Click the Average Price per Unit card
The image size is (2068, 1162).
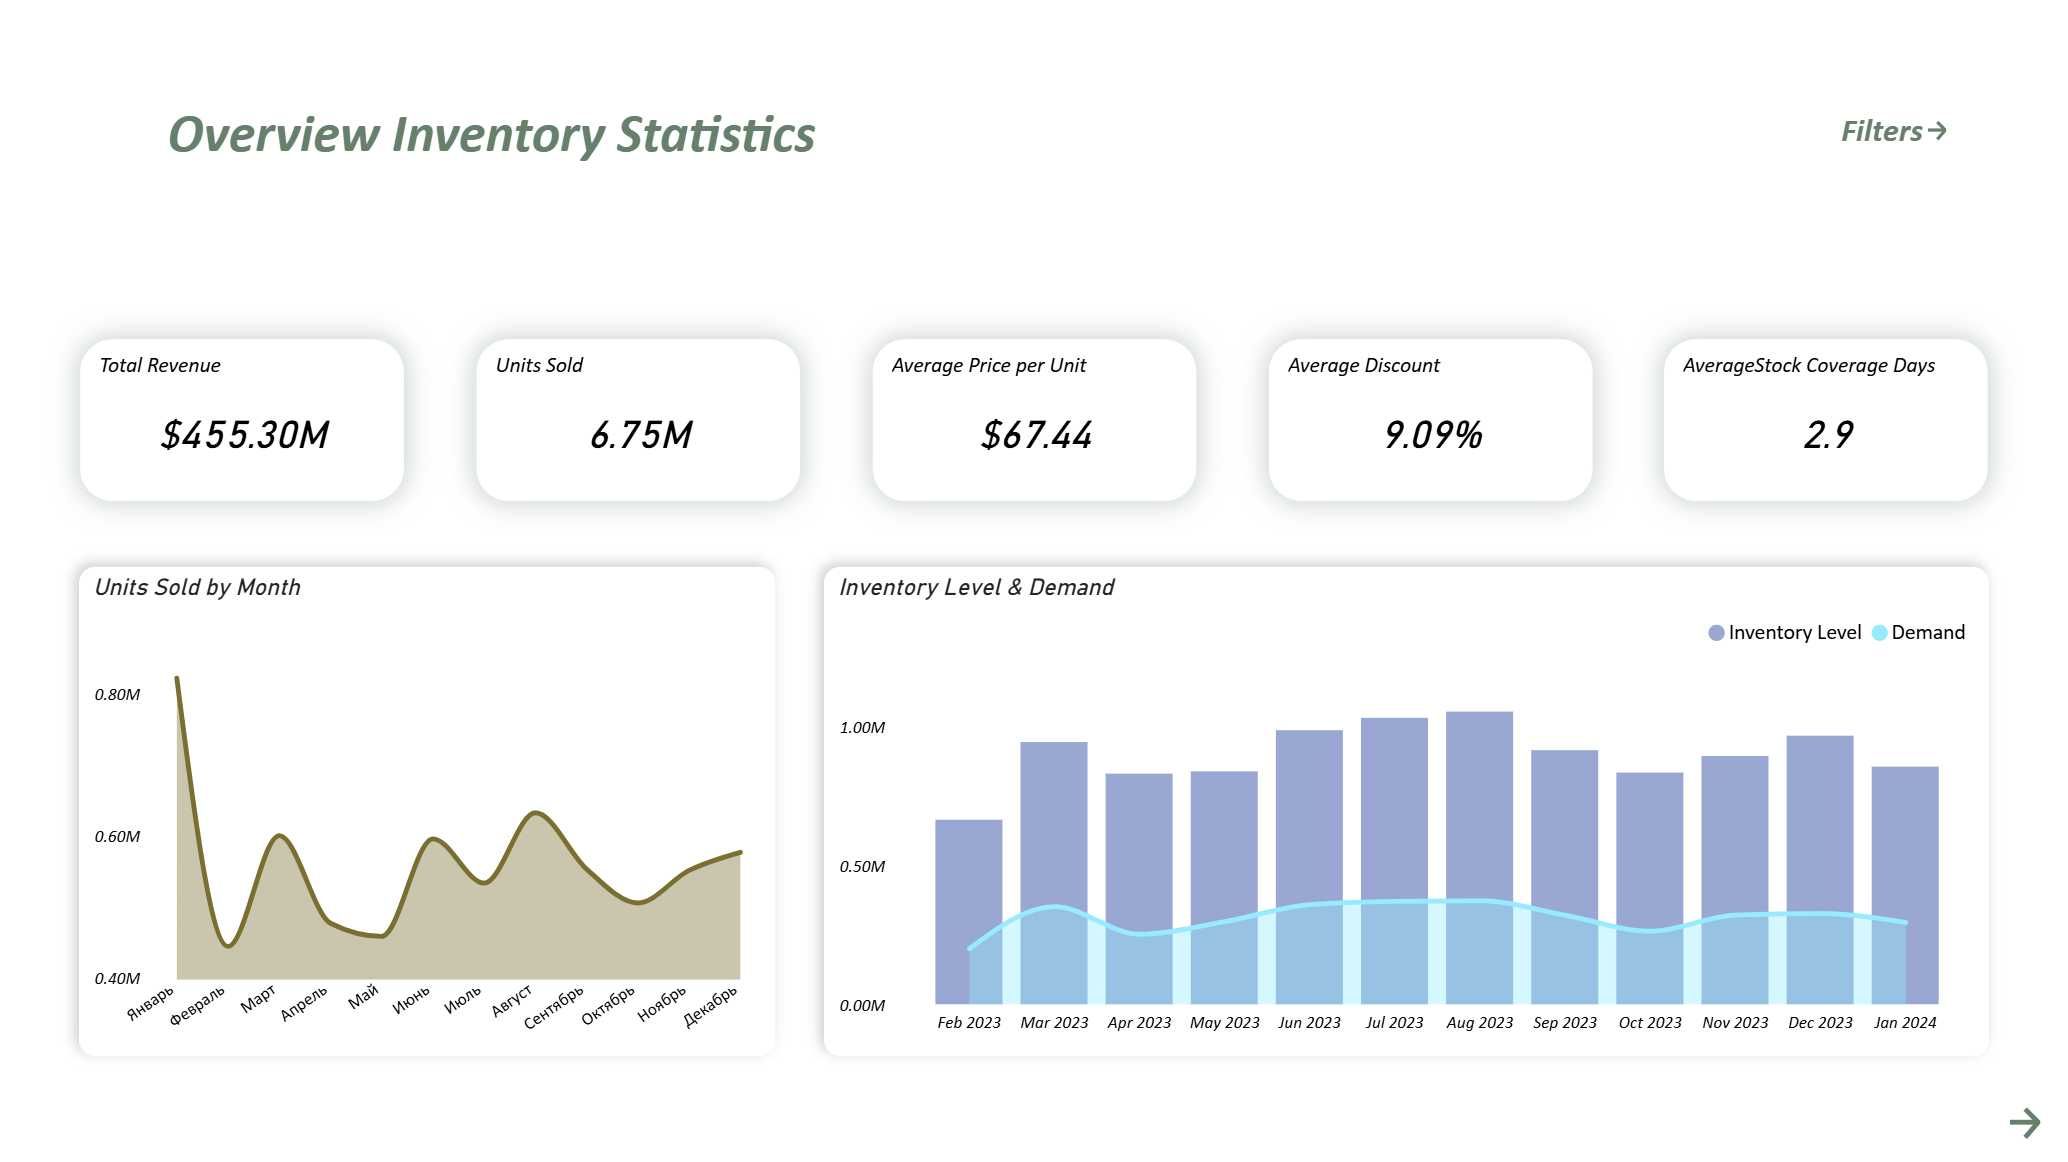(x=1034, y=420)
